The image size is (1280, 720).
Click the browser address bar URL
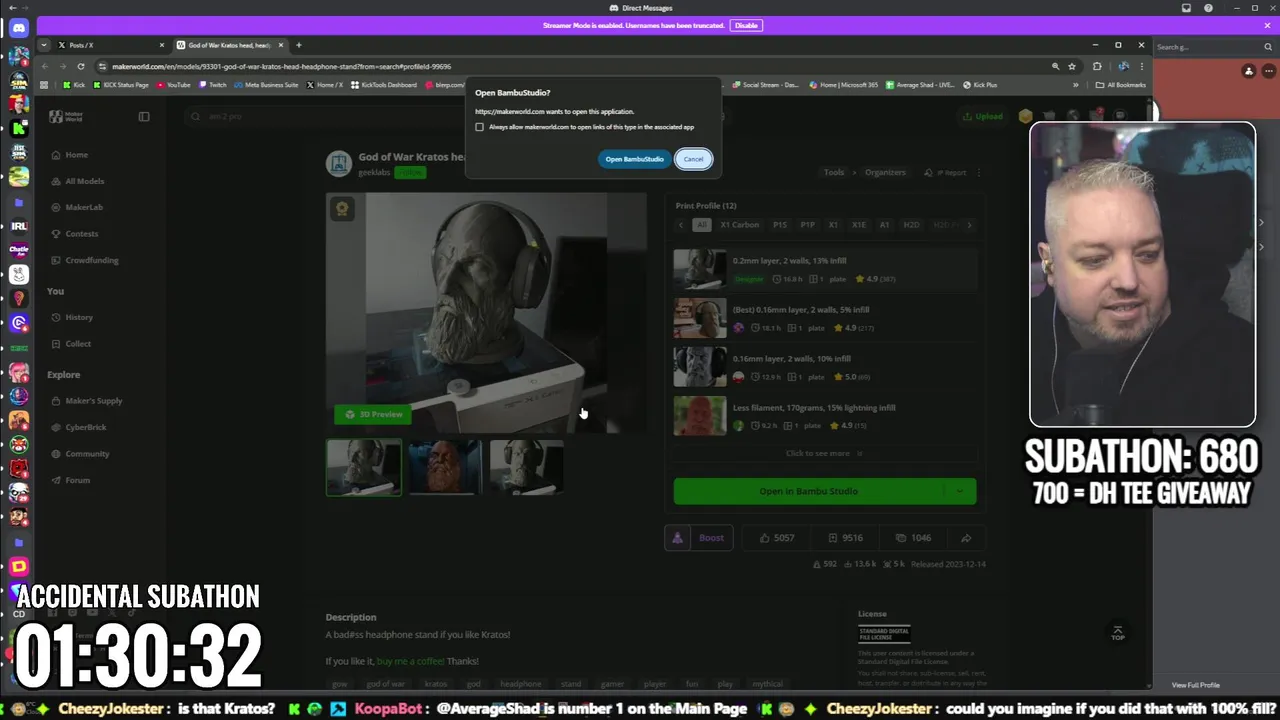(x=282, y=66)
